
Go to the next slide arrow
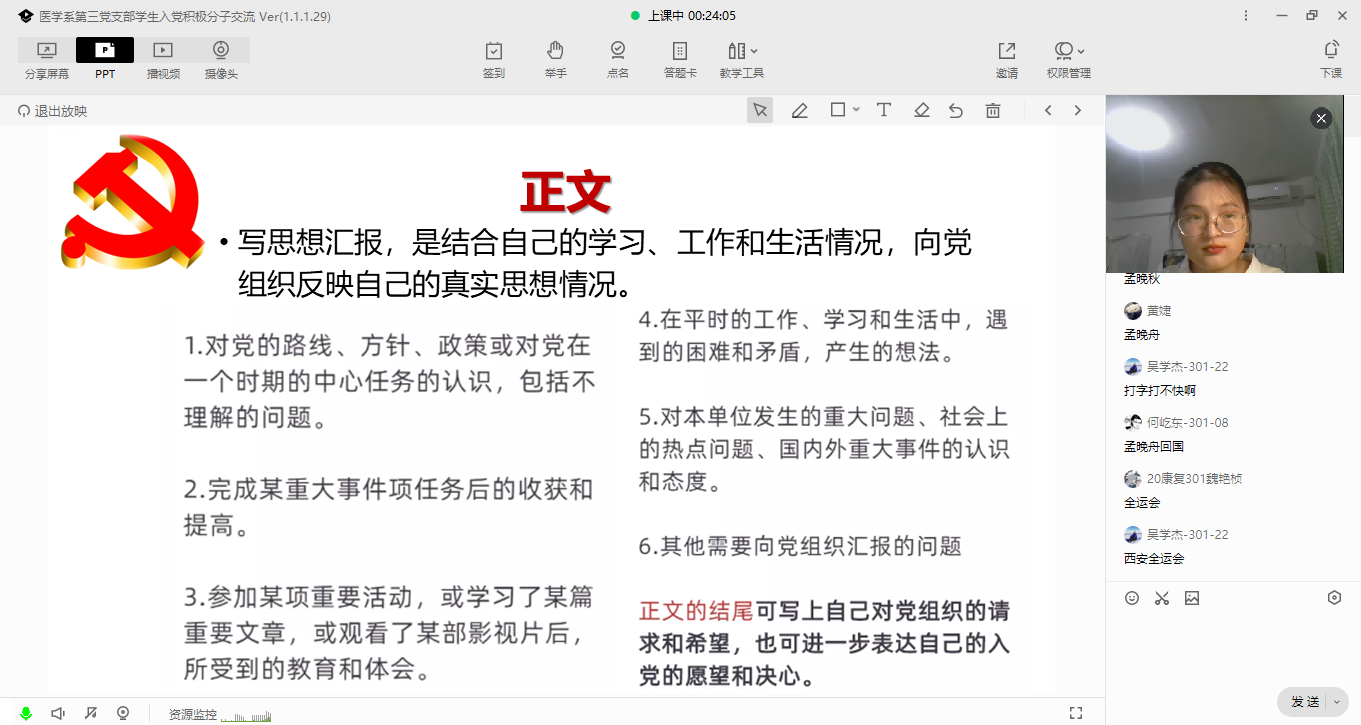tap(1078, 111)
